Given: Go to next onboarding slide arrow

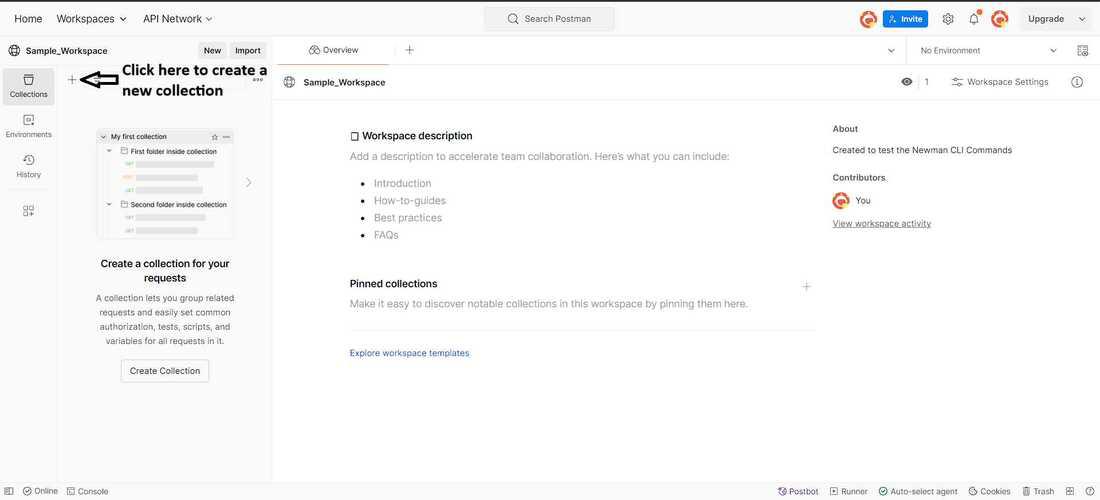Looking at the screenshot, I should tap(248, 182).
